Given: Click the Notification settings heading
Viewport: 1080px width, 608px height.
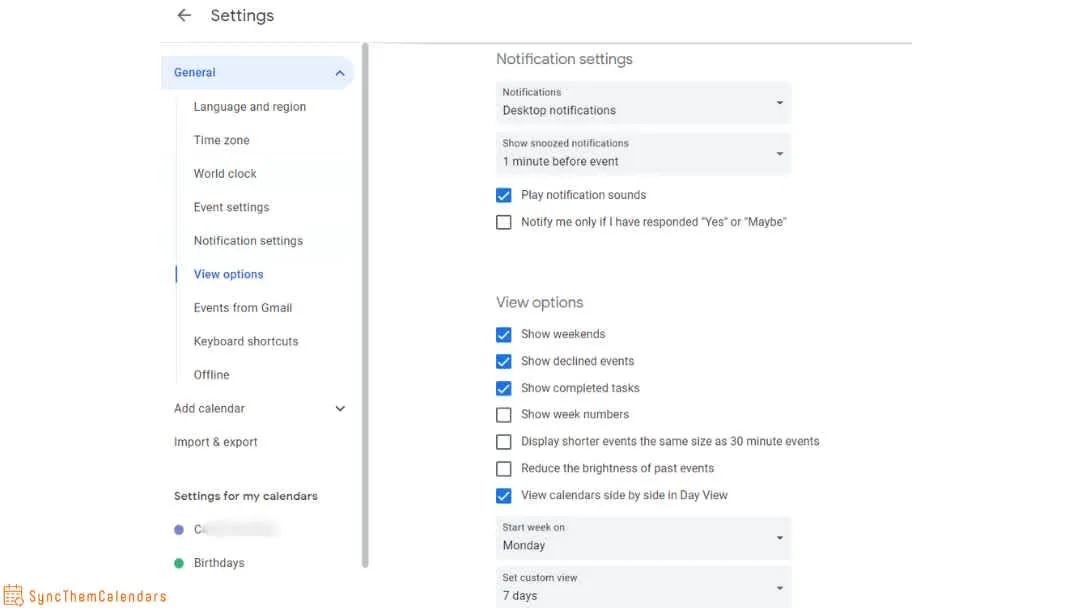Looking at the screenshot, I should (564, 59).
